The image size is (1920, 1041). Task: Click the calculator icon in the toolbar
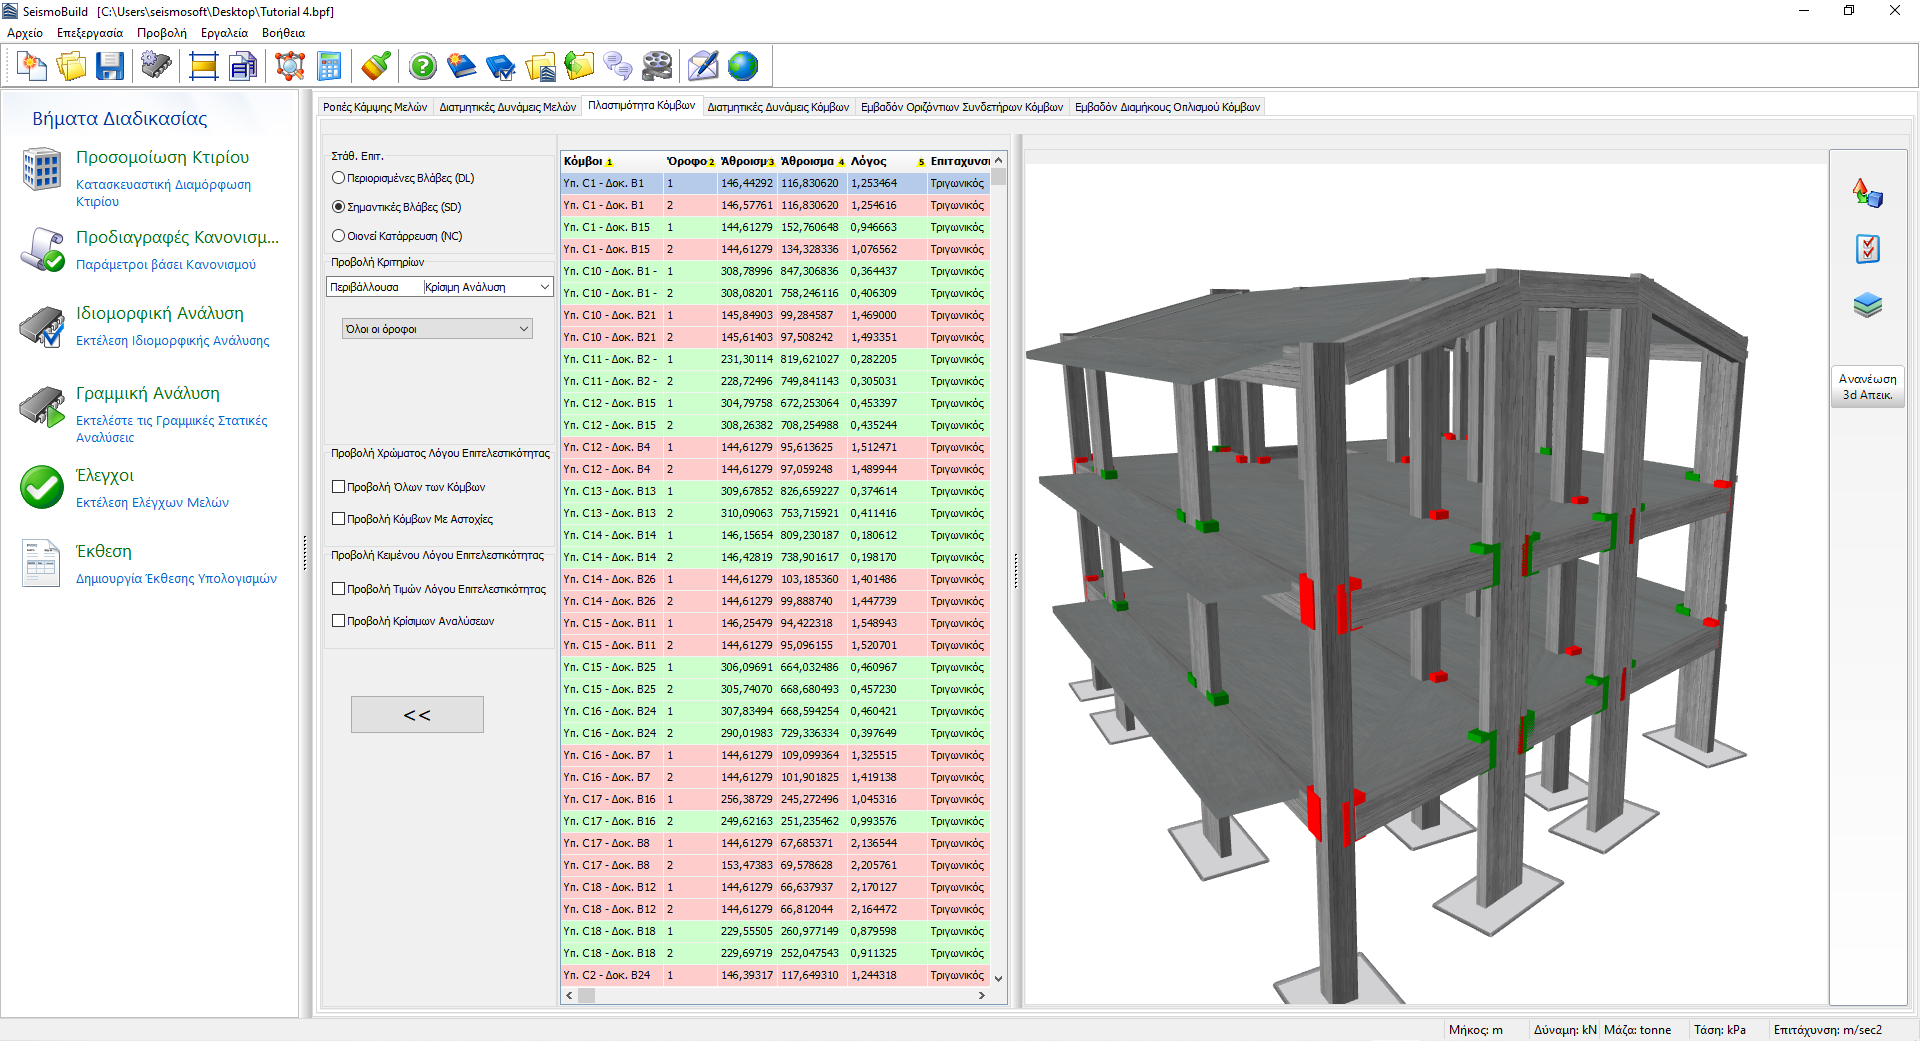tap(329, 67)
